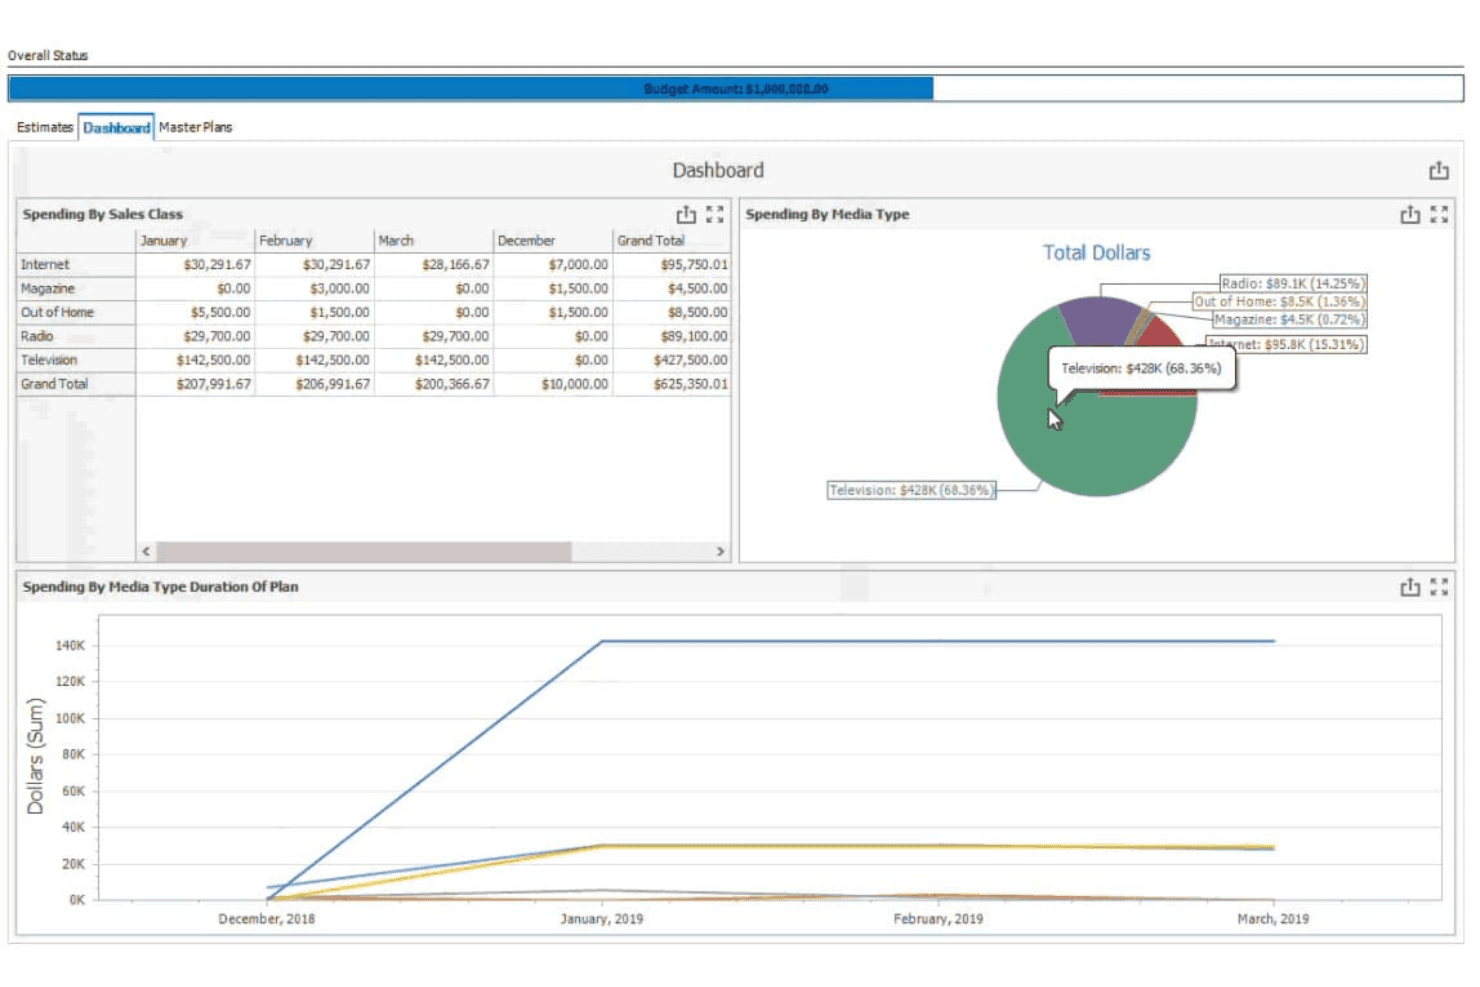1480x987 pixels.
Task: Click the $625,350.01 overall grand total cell
Action: pyautogui.click(x=672, y=385)
